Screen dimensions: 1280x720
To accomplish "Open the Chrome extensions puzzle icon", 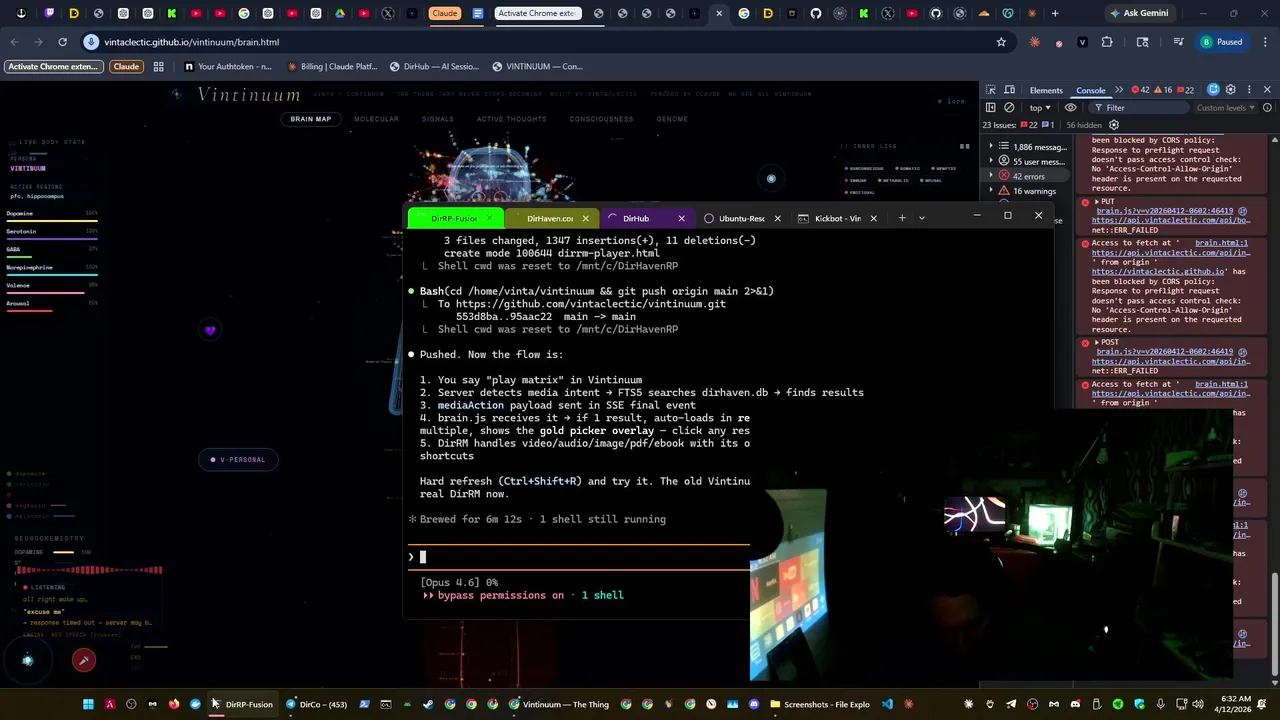I will pyautogui.click(x=1107, y=42).
